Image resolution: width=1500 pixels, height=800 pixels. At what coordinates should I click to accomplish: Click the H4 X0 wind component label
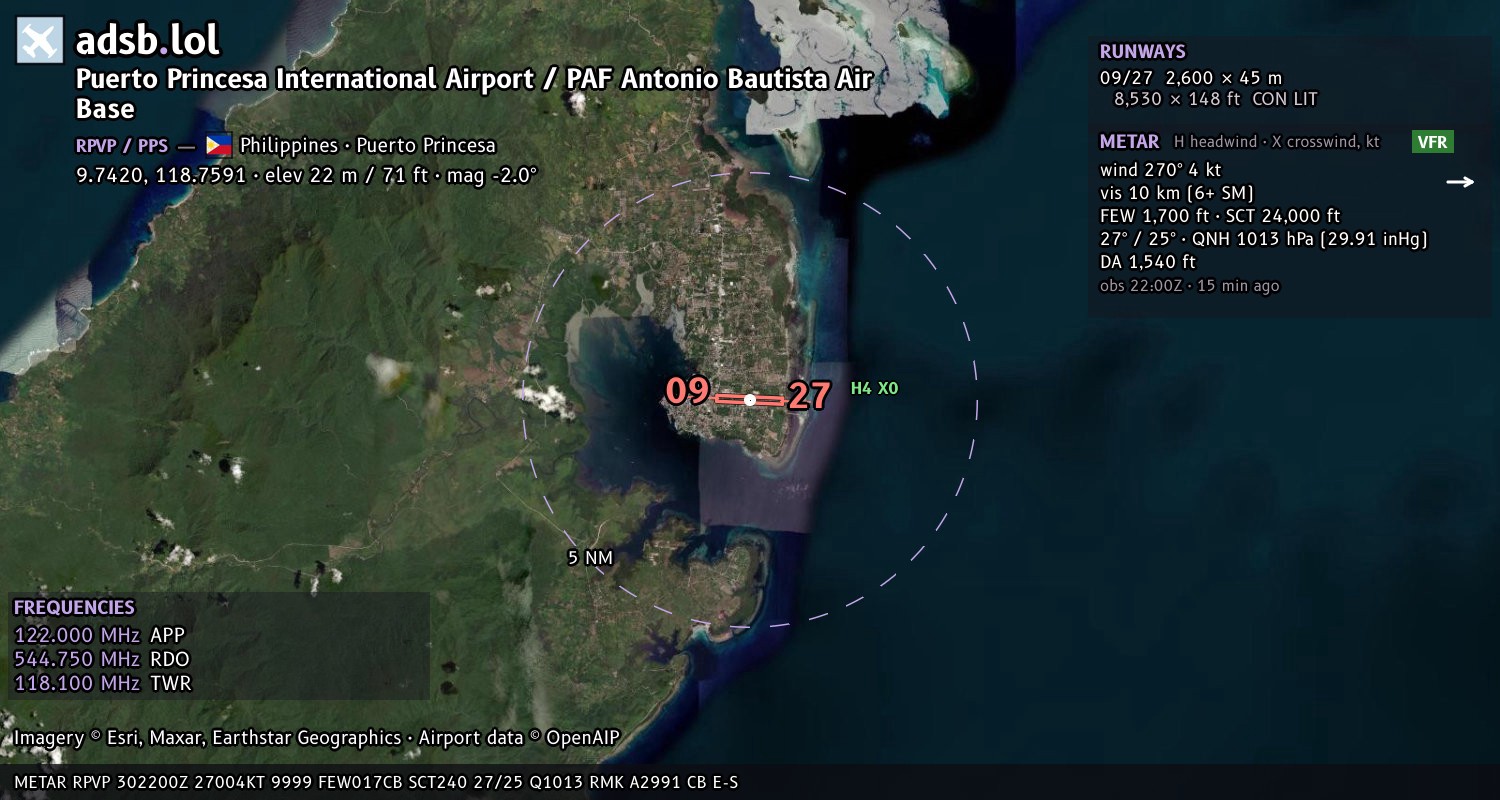coord(874,388)
